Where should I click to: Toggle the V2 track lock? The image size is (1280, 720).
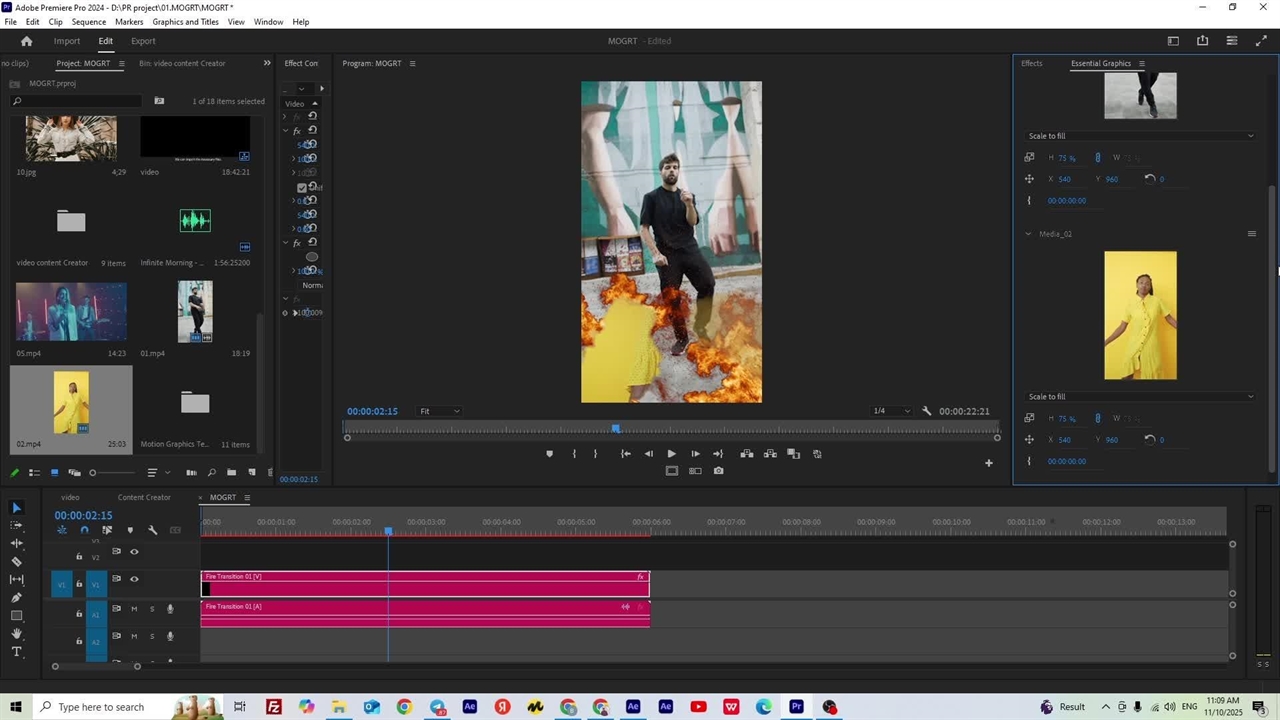point(79,556)
